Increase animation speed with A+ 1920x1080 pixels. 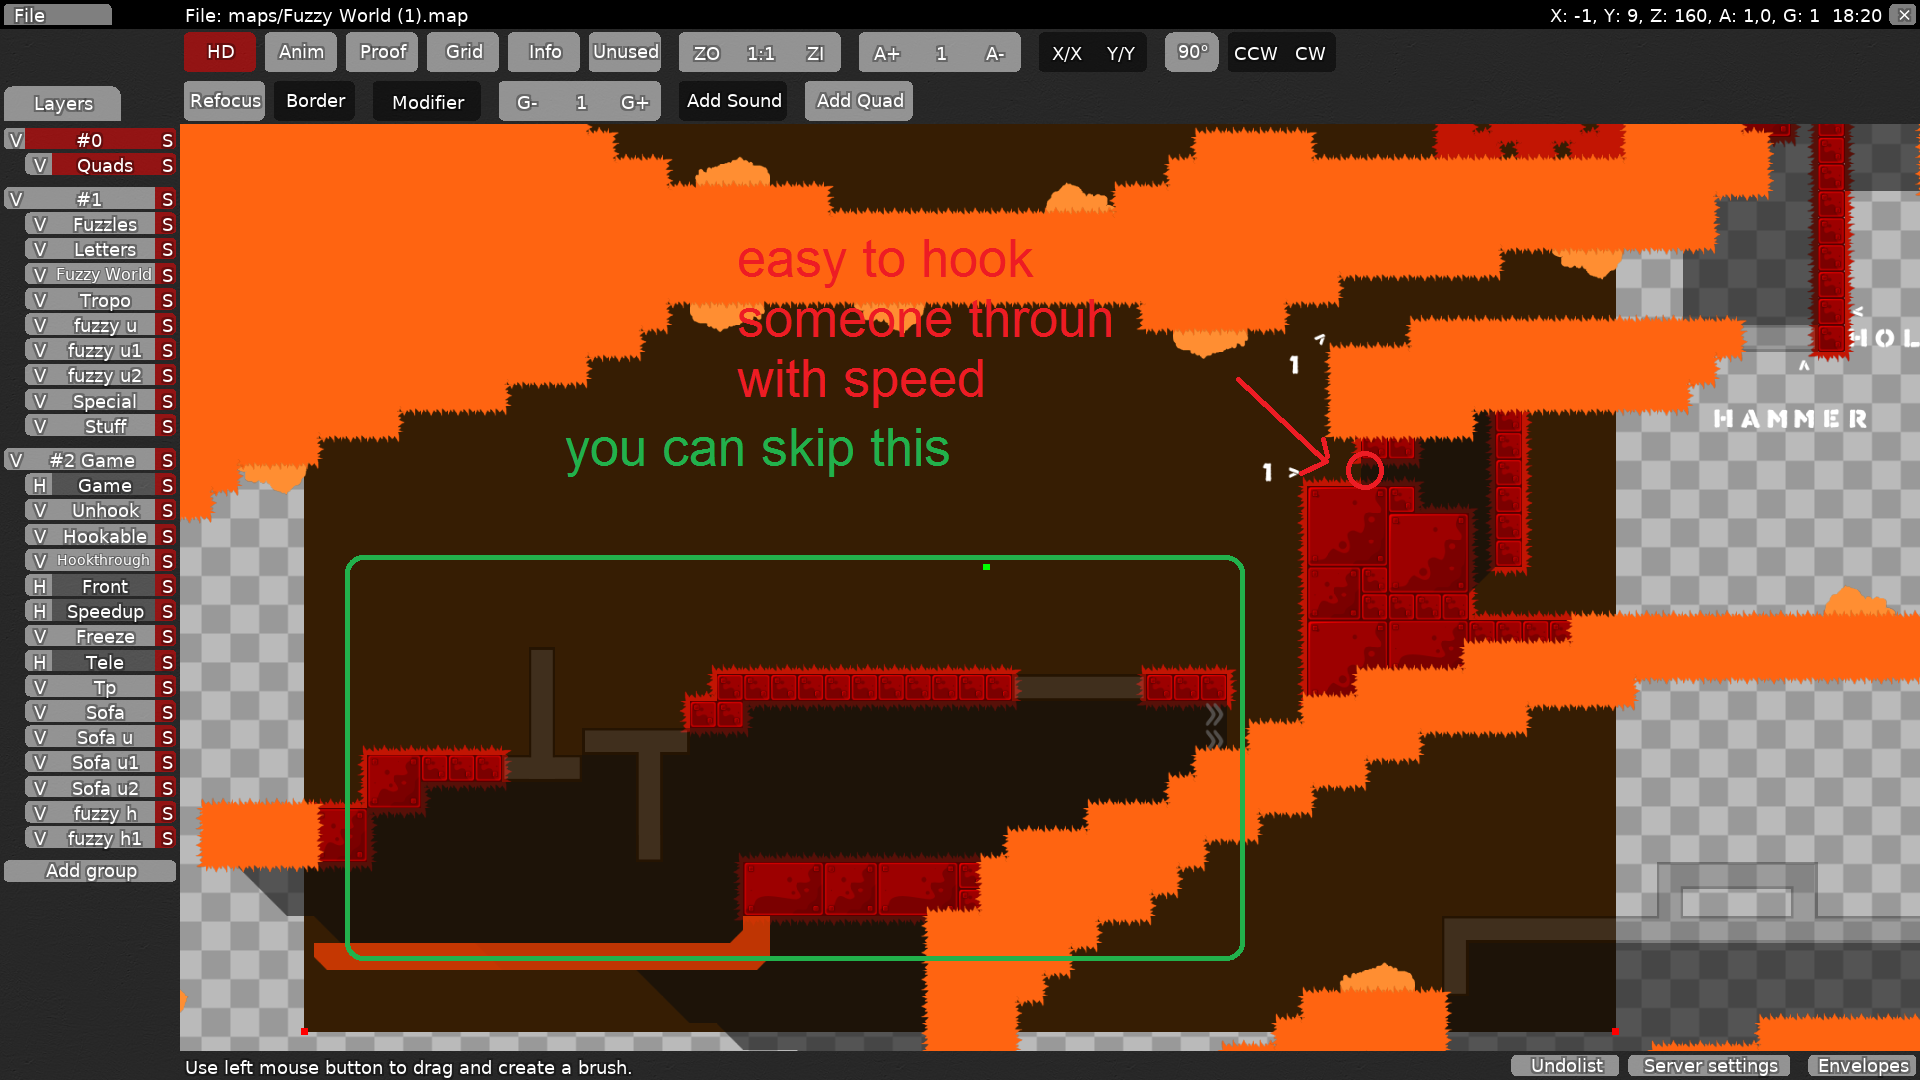[886, 53]
